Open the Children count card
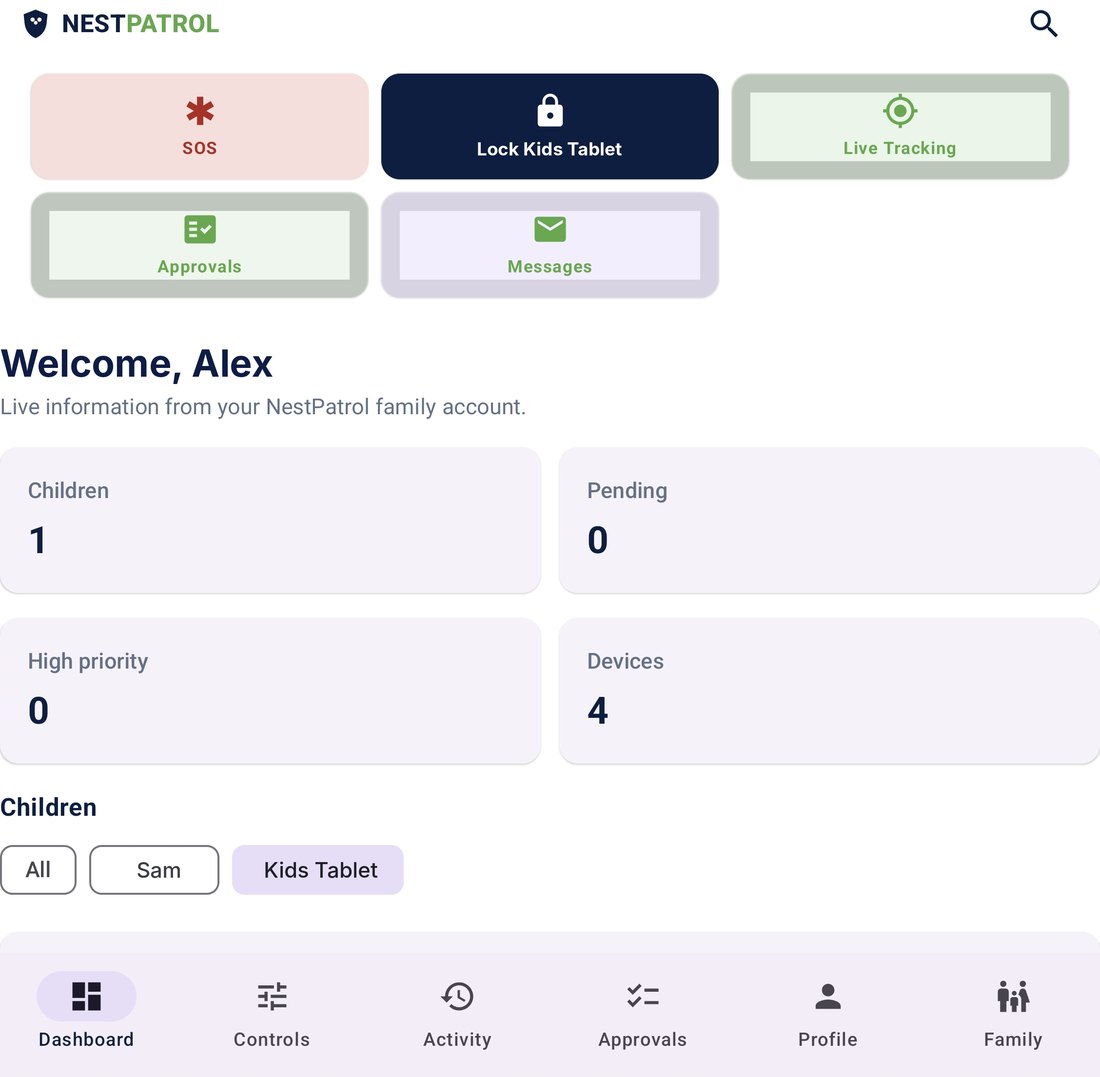Viewport: 1100px width, 1077px height. 270,520
